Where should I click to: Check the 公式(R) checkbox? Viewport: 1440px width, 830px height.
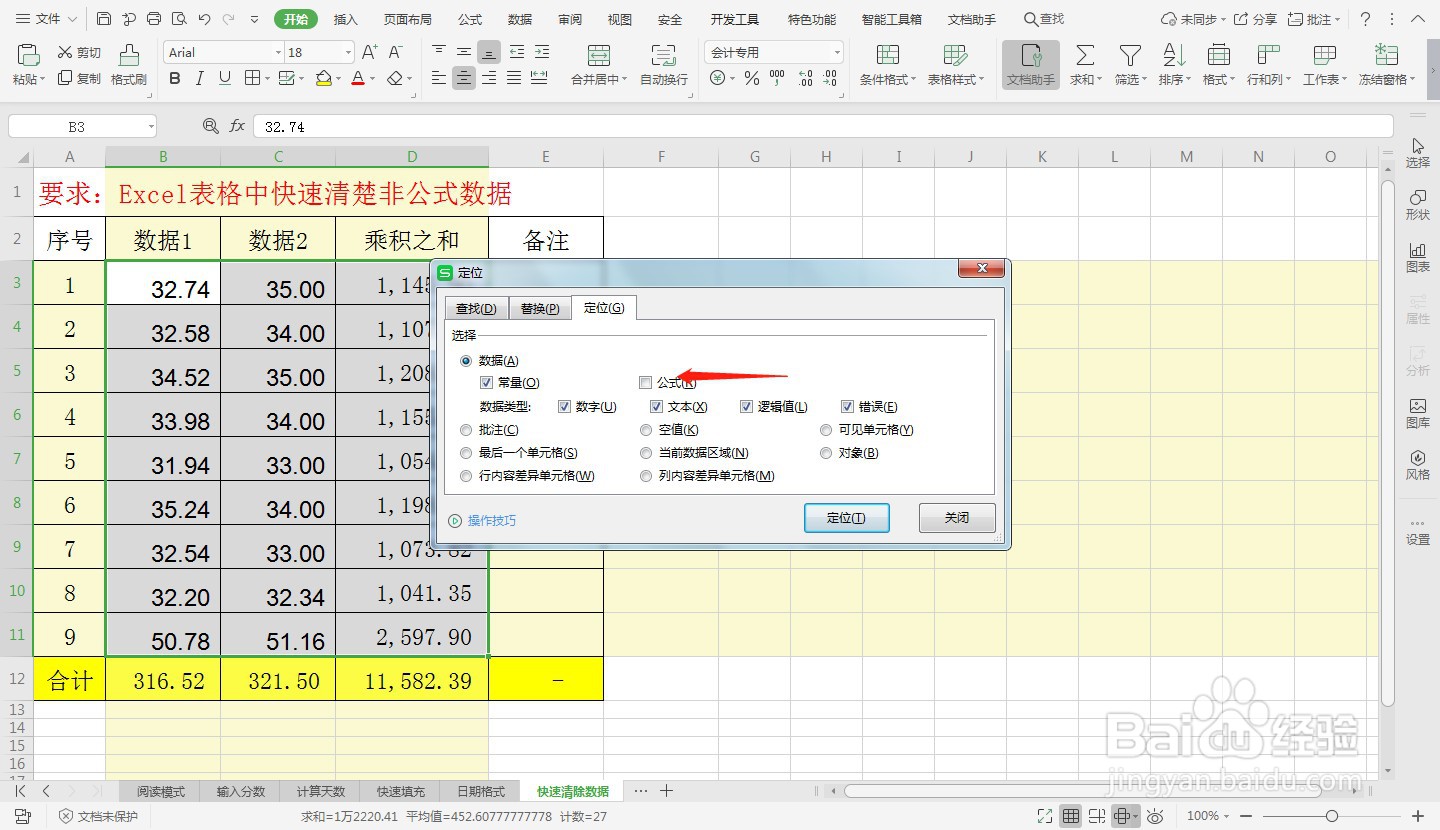[646, 383]
